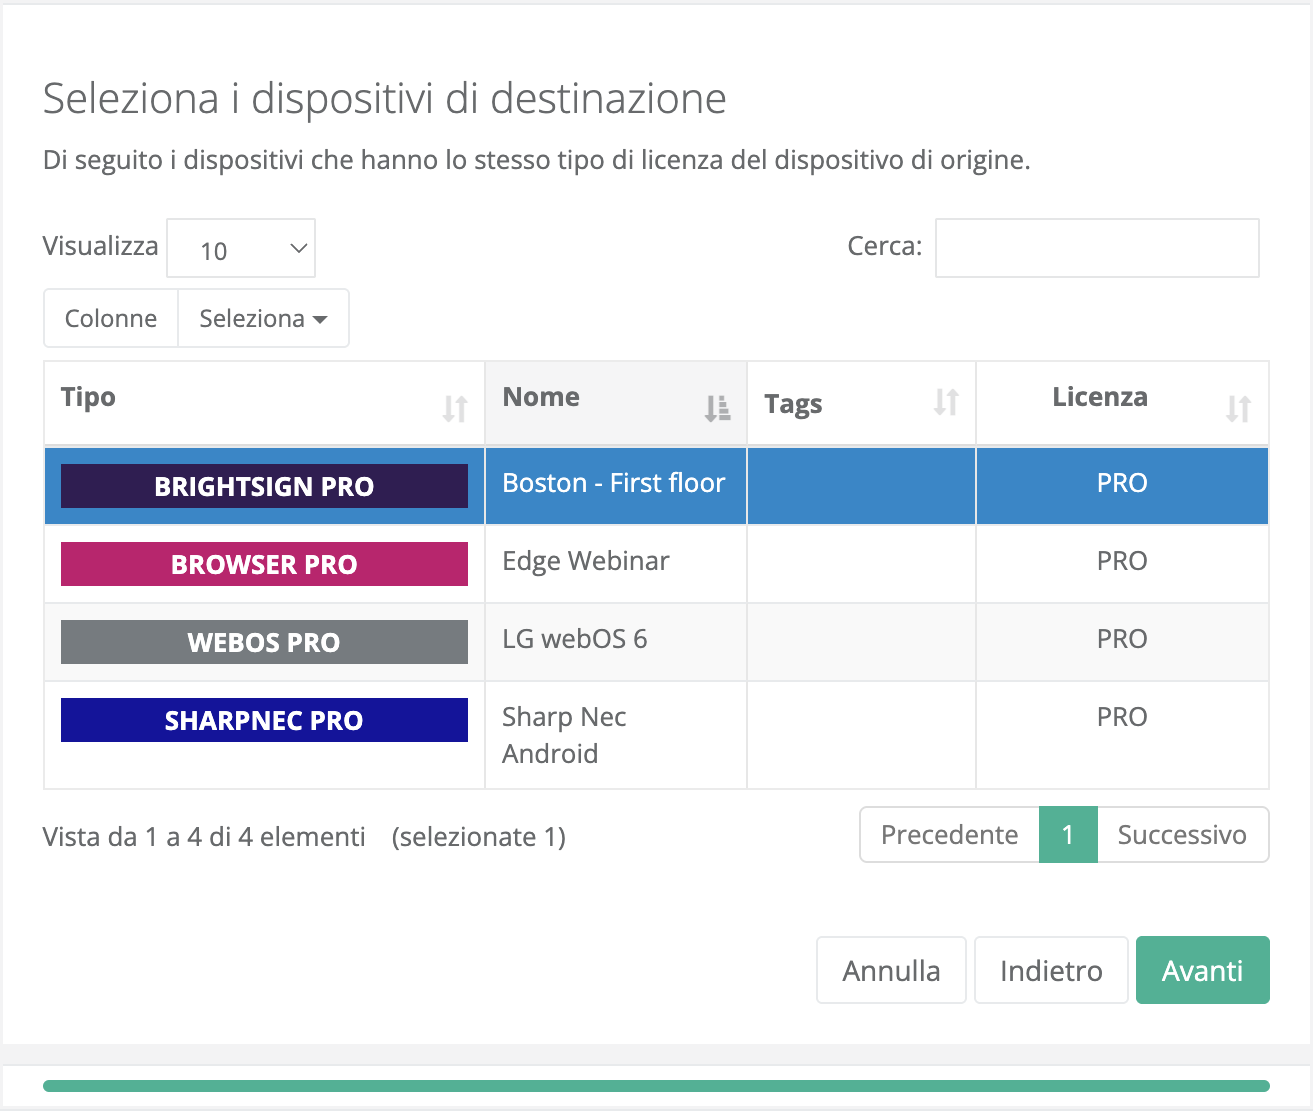Image resolution: width=1313 pixels, height=1112 pixels.
Task: Go to page 1 in pagination
Action: pos(1067,834)
